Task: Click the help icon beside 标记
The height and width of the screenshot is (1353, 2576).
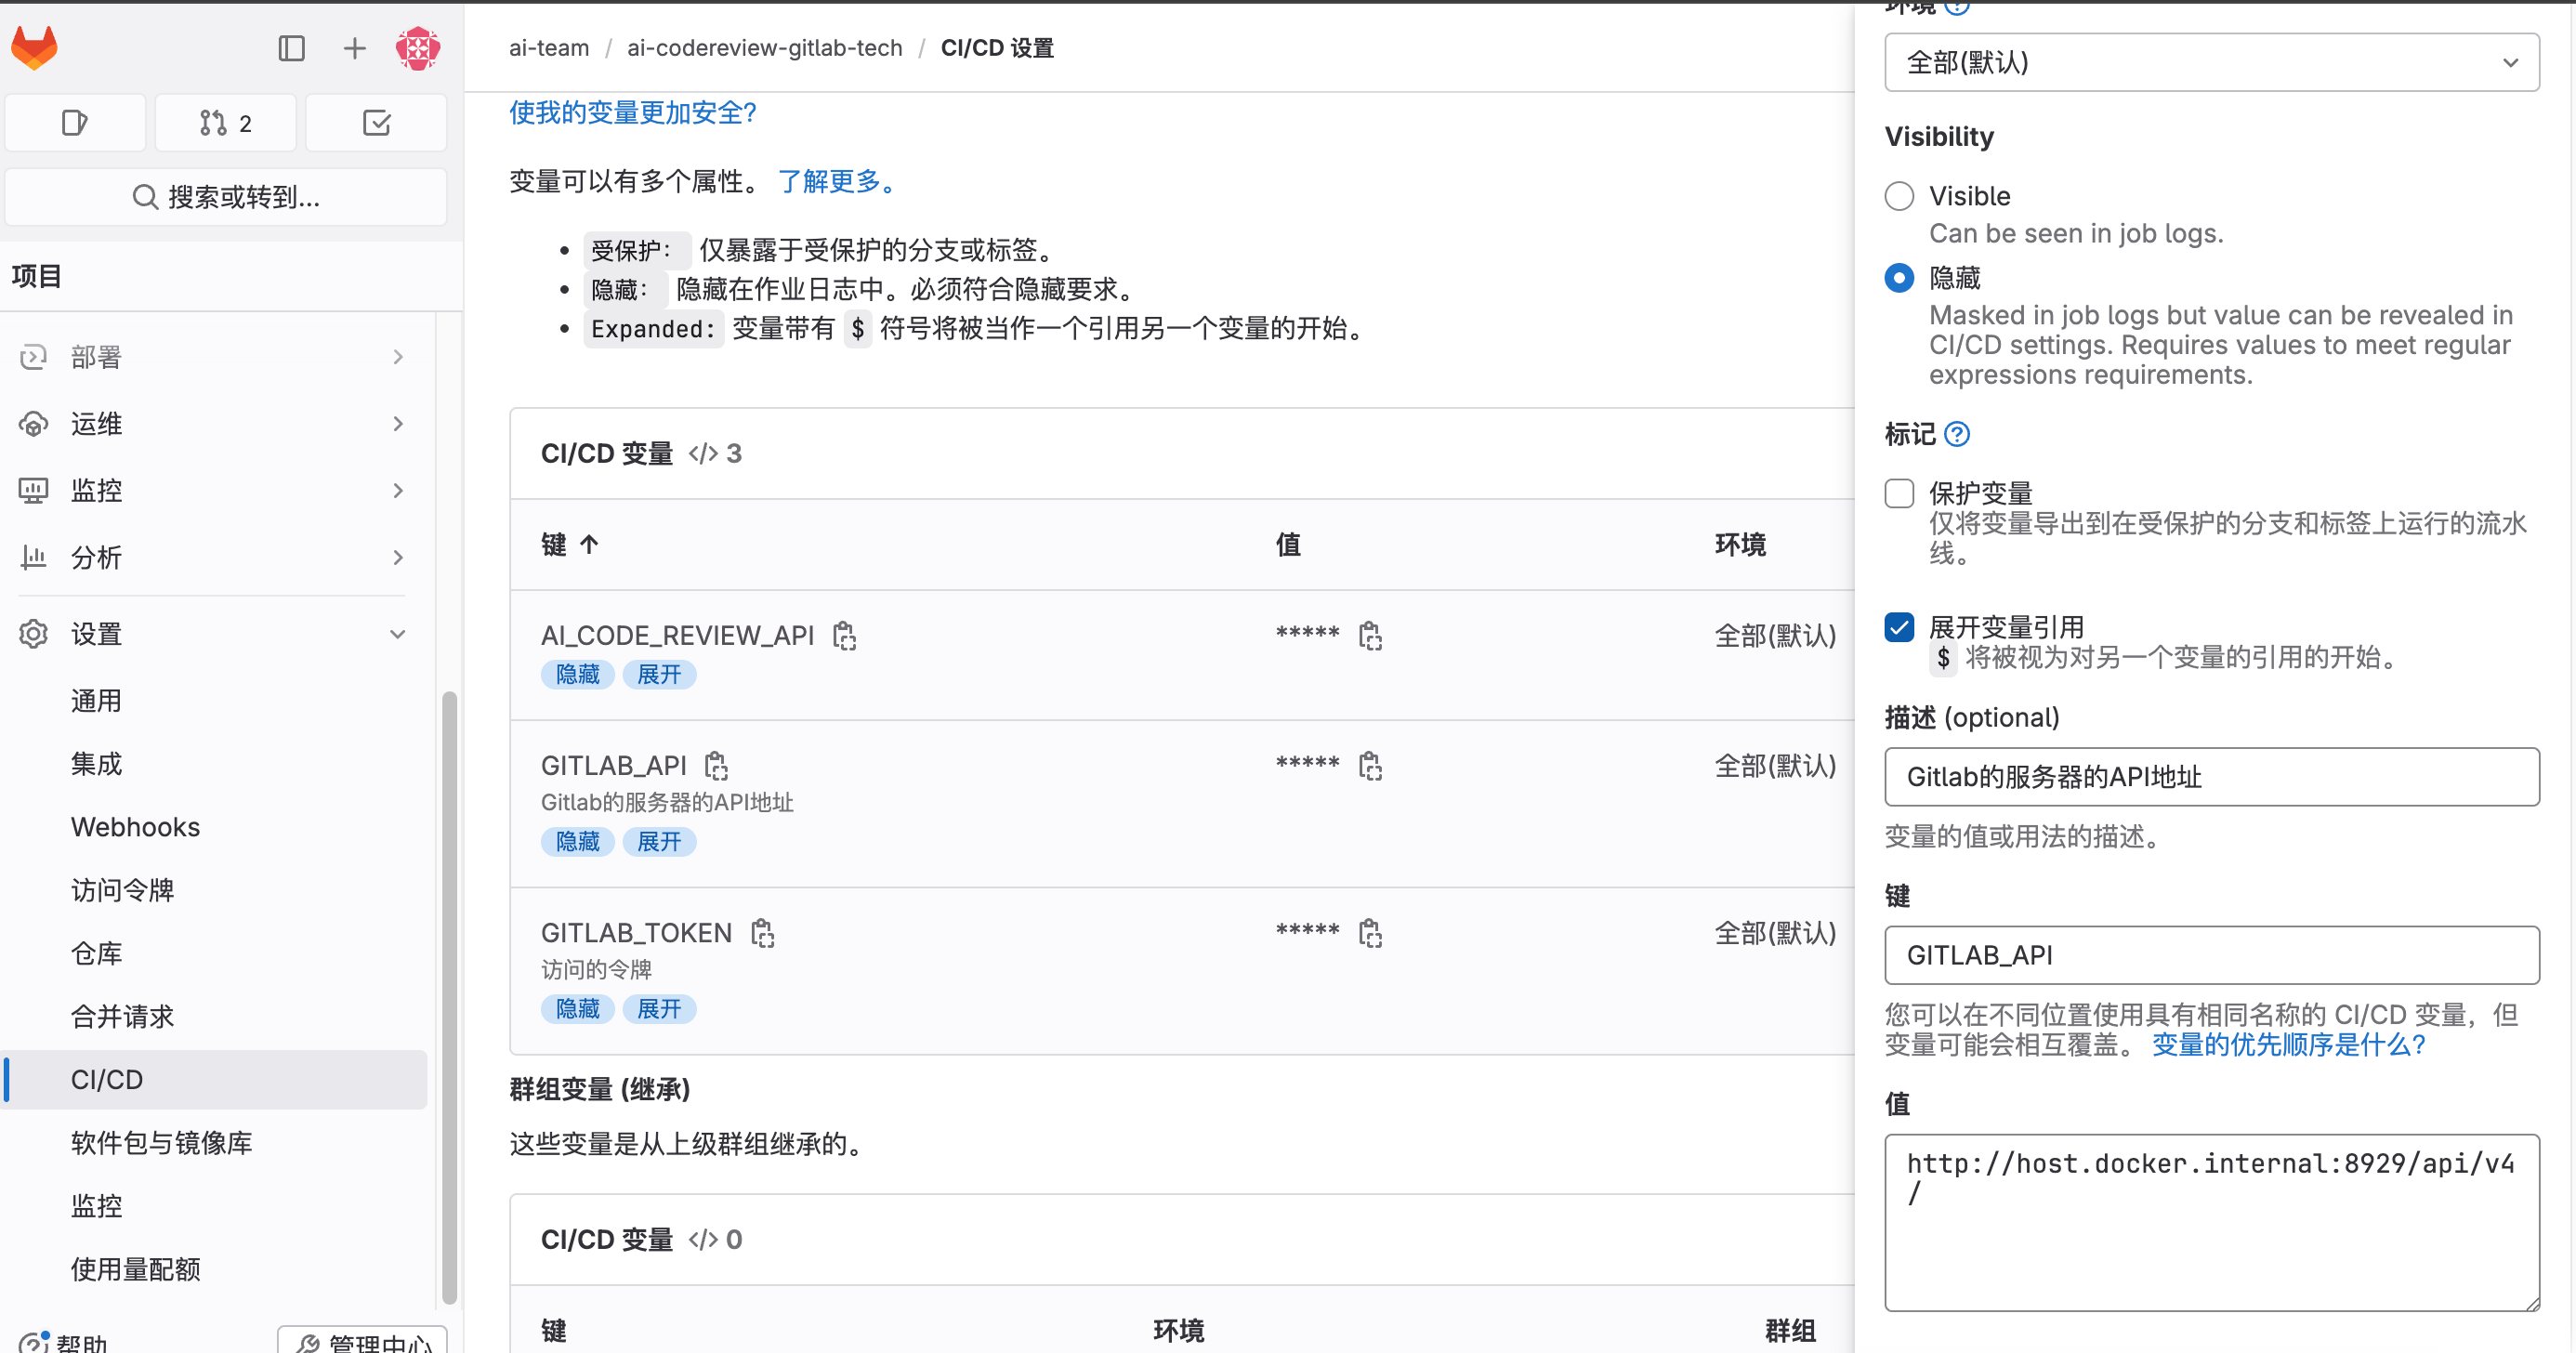Action: tap(1957, 434)
